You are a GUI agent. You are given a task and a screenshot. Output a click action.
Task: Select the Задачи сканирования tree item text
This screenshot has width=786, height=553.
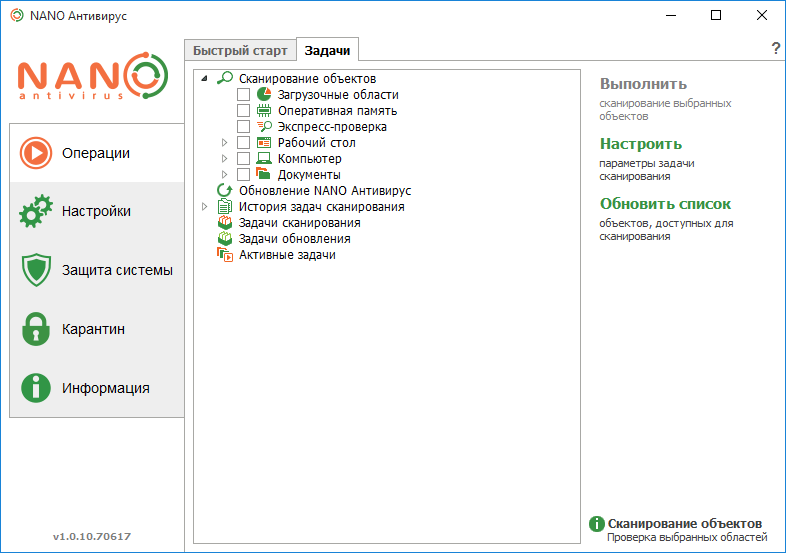click(x=299, y=223)
